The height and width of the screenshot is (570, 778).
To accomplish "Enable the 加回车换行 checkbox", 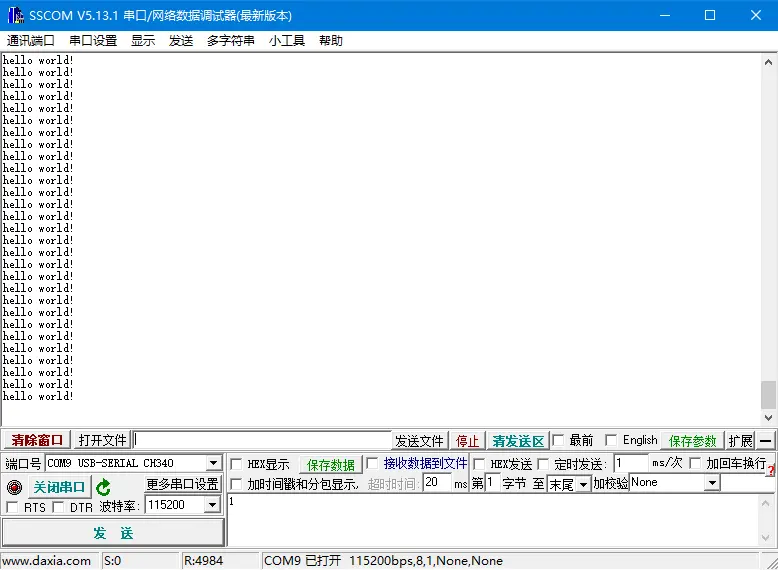I will point(696,463).
